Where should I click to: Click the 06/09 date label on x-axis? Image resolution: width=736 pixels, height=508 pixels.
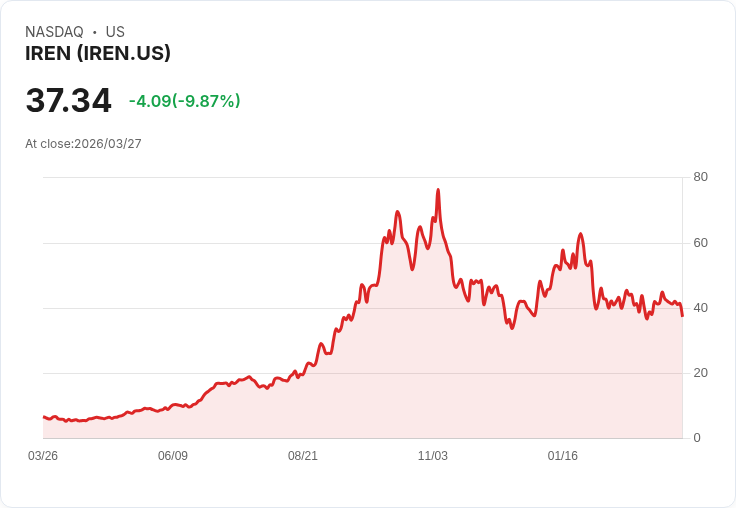click(173, 456)
